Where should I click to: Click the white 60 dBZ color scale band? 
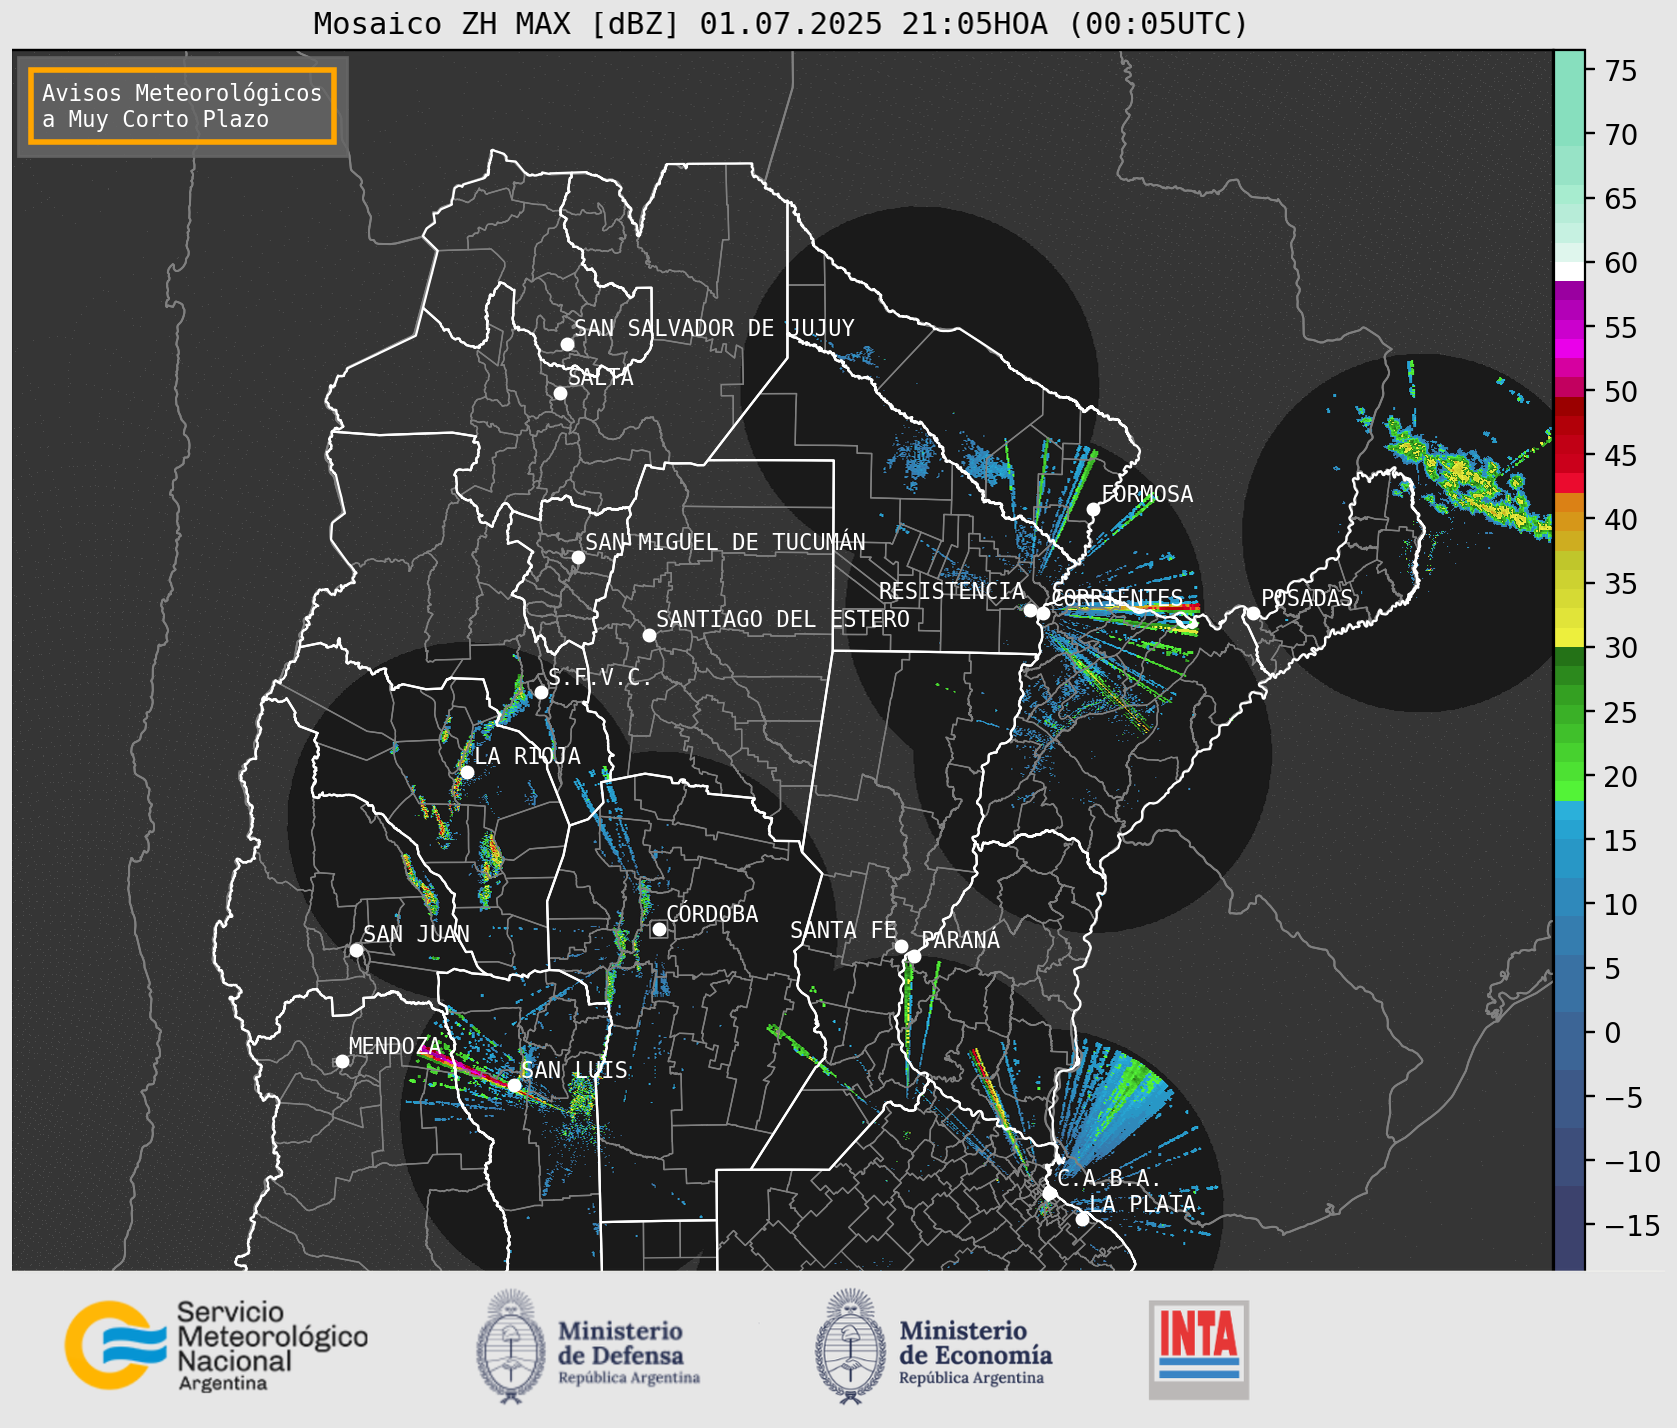click(1569, 271)
